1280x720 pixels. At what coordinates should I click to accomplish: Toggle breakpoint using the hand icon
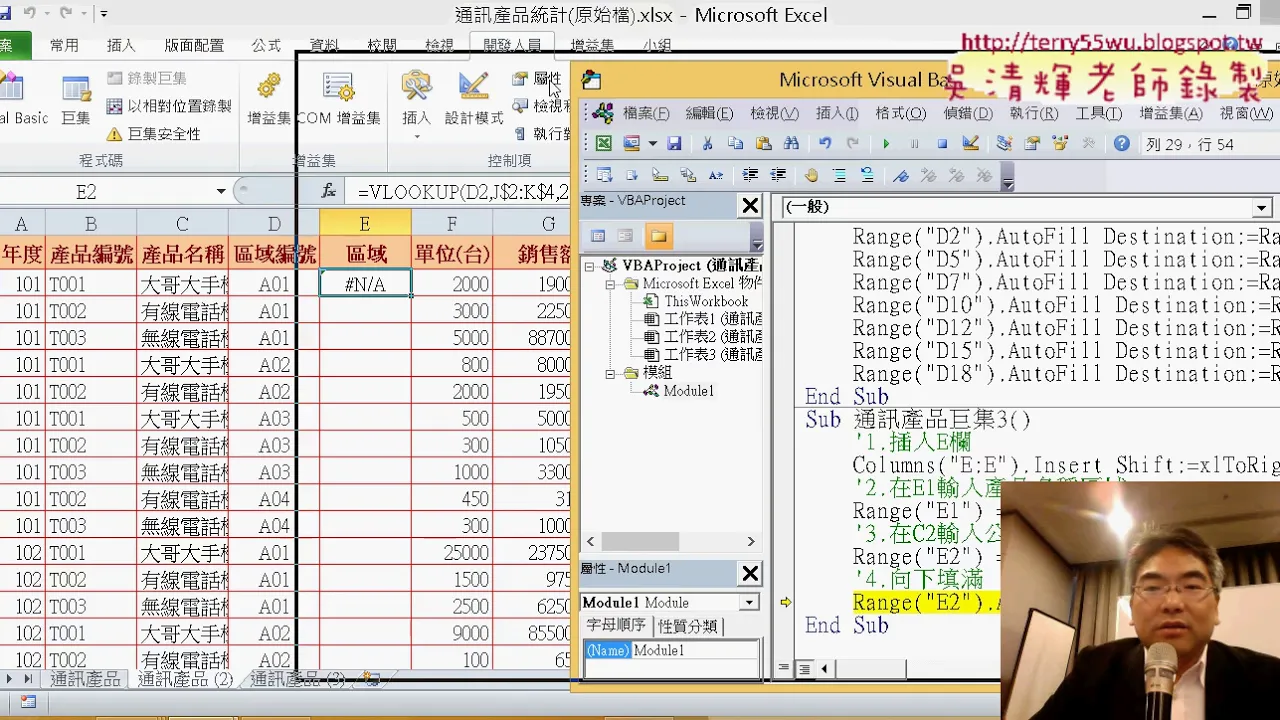[x=810, y=175]
